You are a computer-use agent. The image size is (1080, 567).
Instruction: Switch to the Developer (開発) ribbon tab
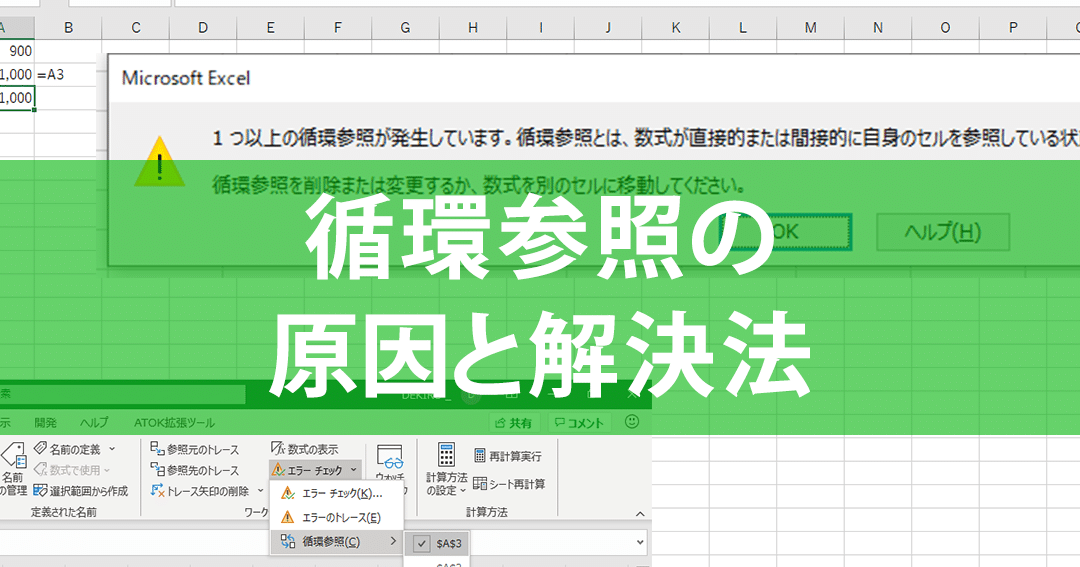pyautogui.click(x=46, y=423)
